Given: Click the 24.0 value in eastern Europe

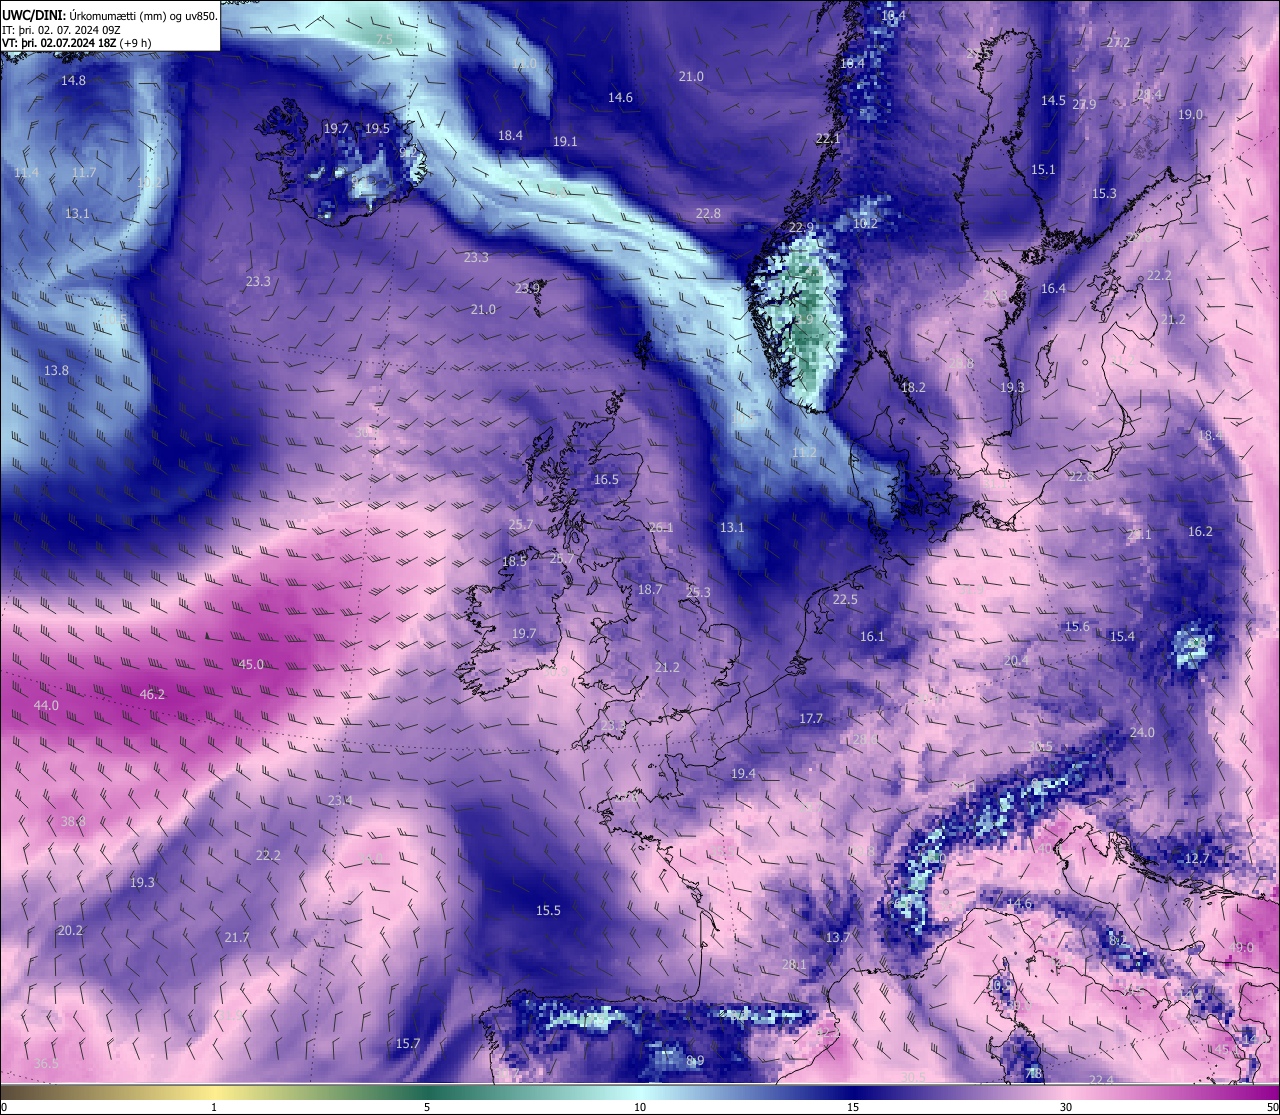Looking at the screenshot, I should point(1142,732).
